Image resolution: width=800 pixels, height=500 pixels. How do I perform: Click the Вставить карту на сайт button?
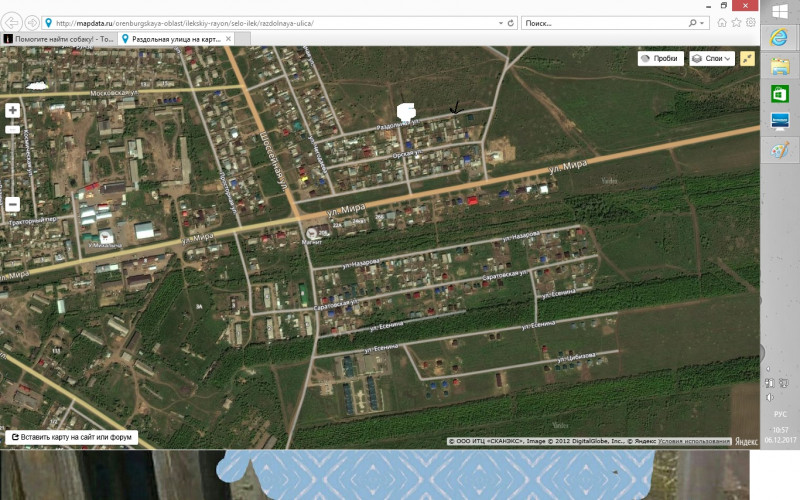click(x=71, y=437)
